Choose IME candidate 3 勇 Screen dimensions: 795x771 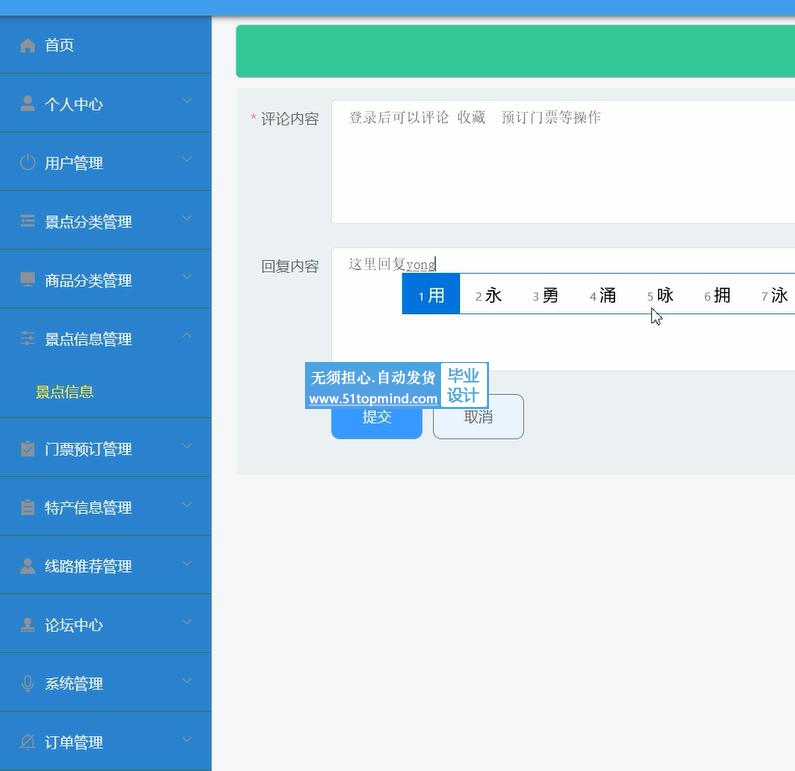tap(546, 295)
